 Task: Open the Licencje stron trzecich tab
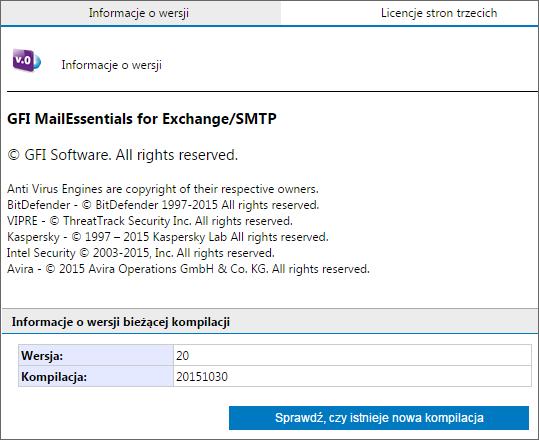pos(439,13)
